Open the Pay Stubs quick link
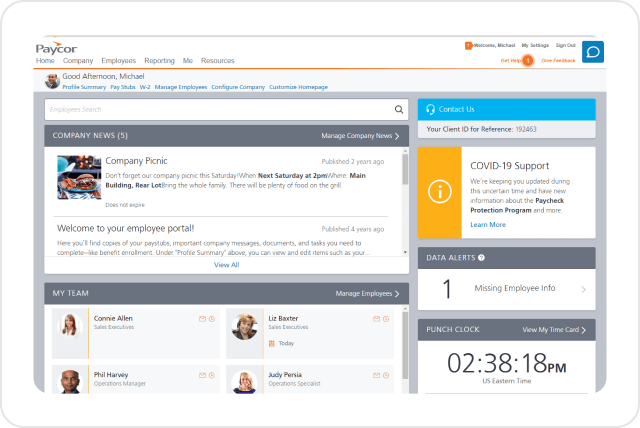640x428 pixels. (x=122, y=87)
